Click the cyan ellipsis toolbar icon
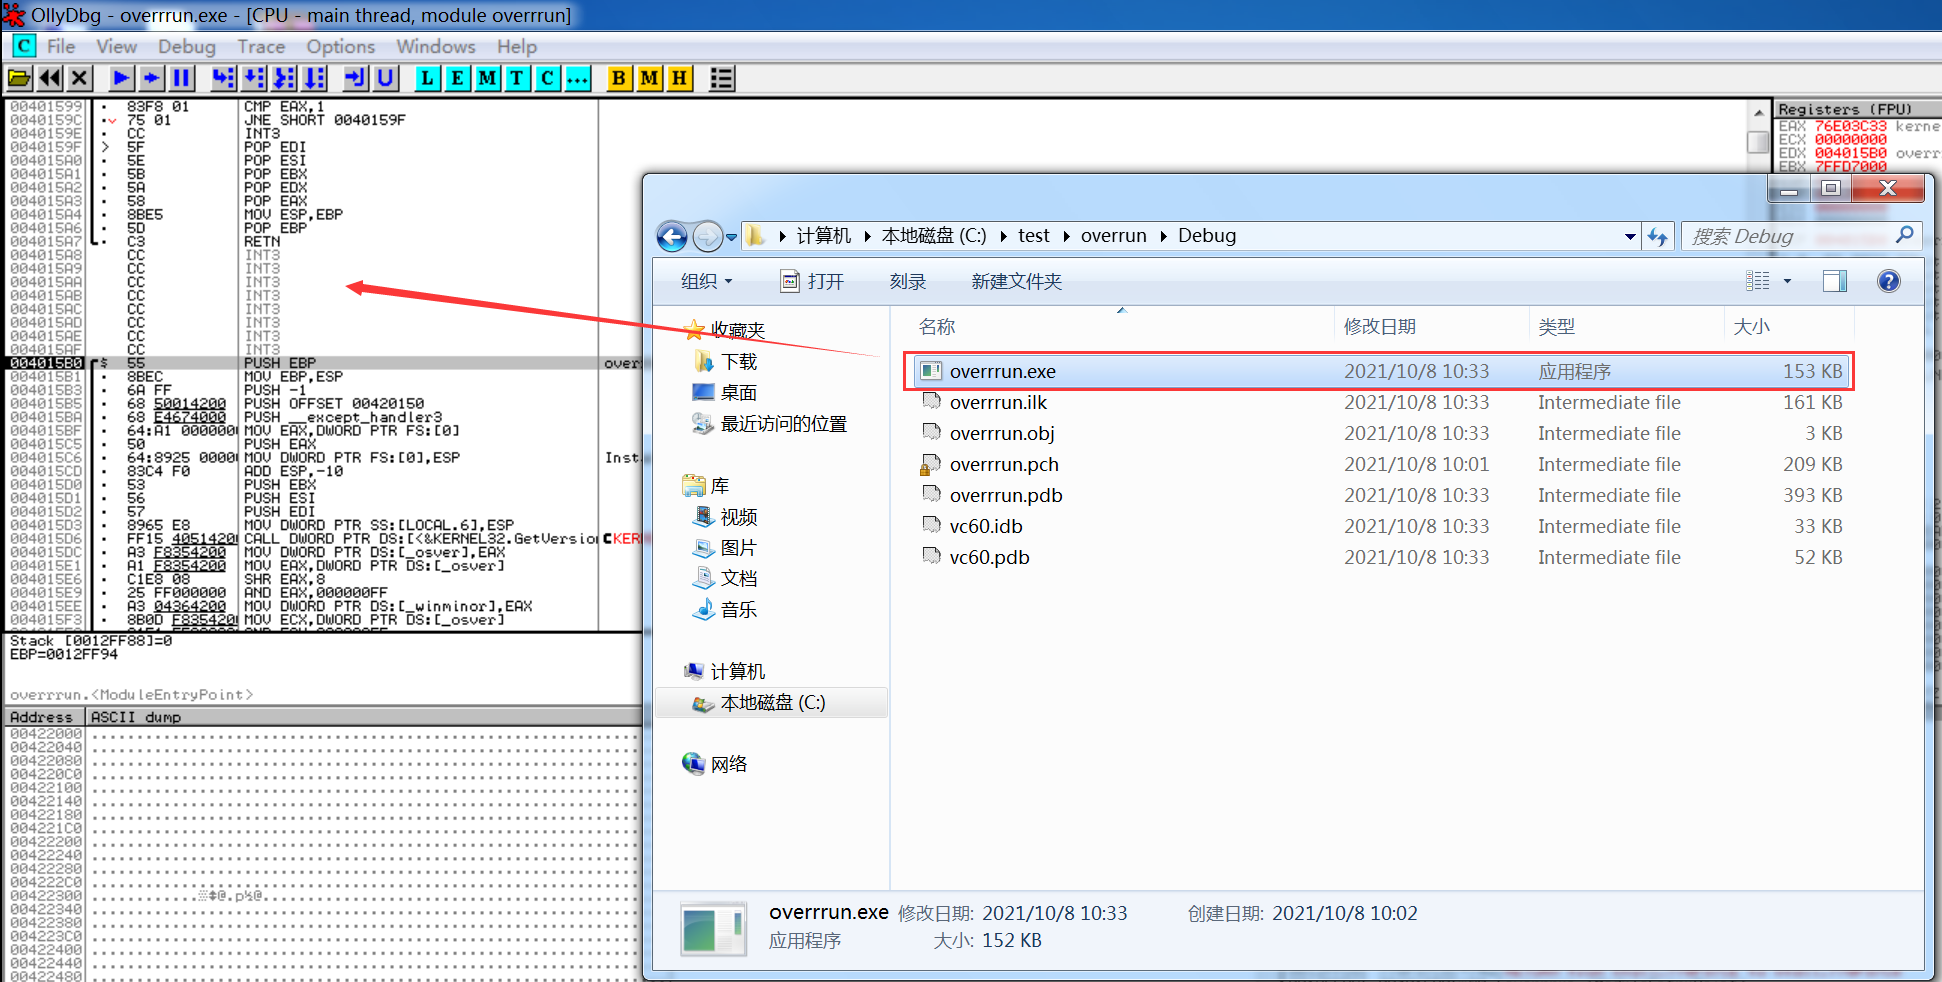The width and height of the screenshot is (1942, 982). [577, 78]
